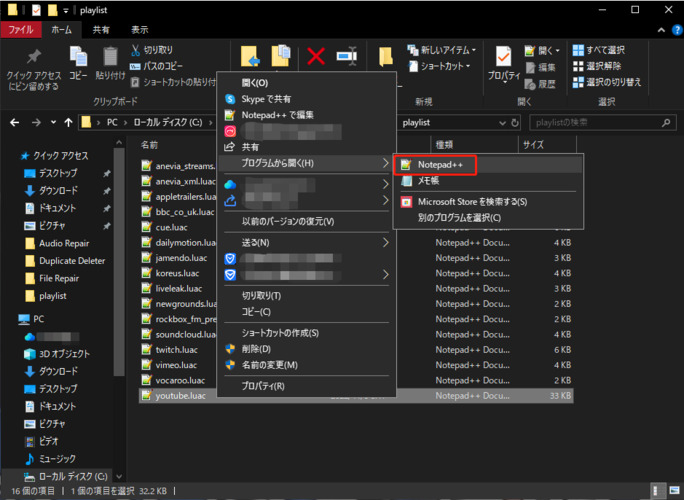Click the Forward navigation arrow

36,123
